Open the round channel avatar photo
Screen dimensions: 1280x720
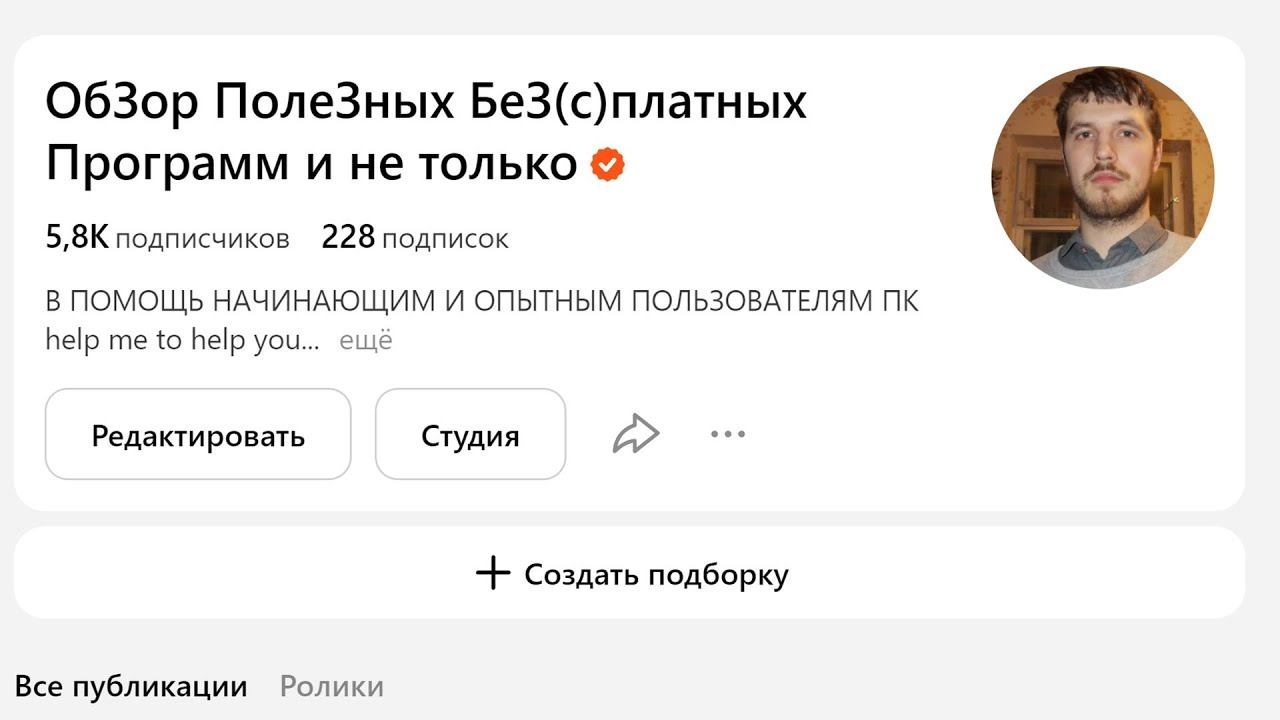point(1102,177)
